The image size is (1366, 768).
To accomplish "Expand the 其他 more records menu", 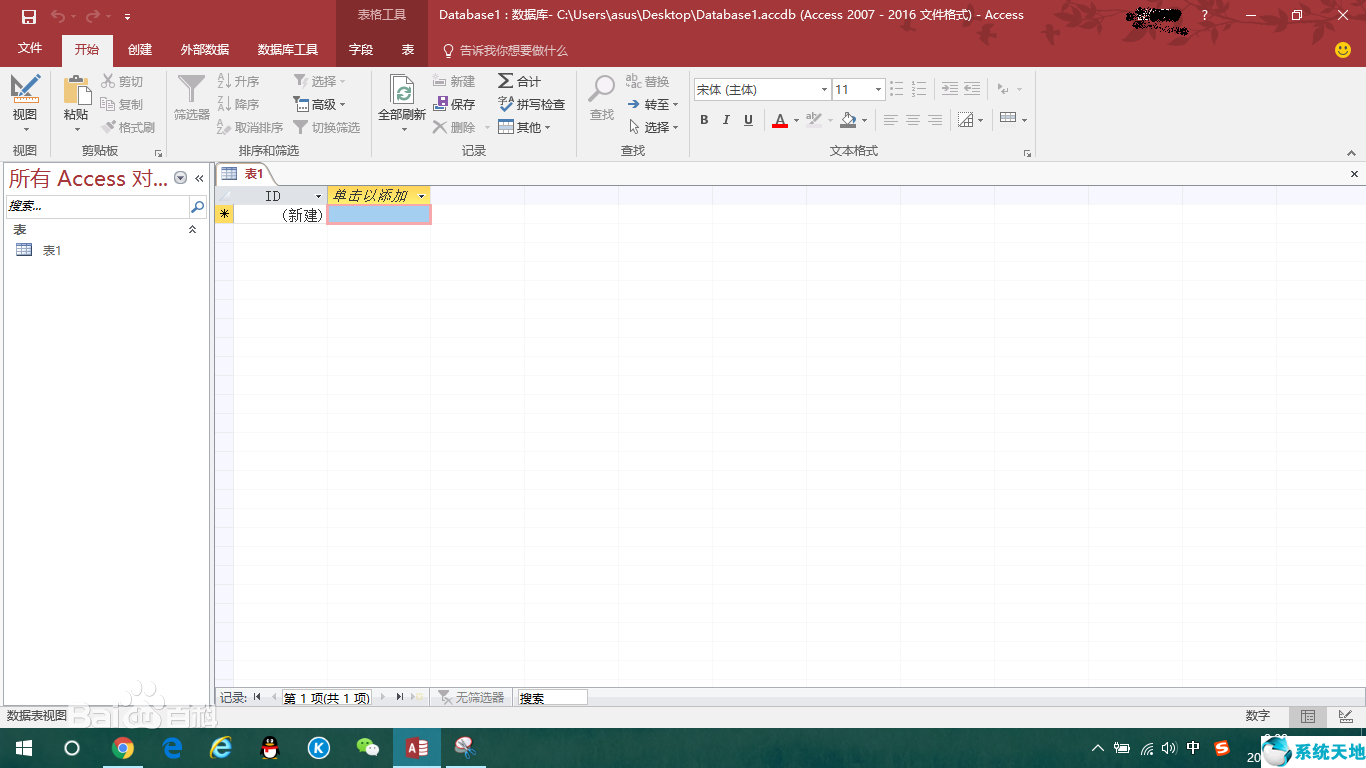I will click(525, 127).
